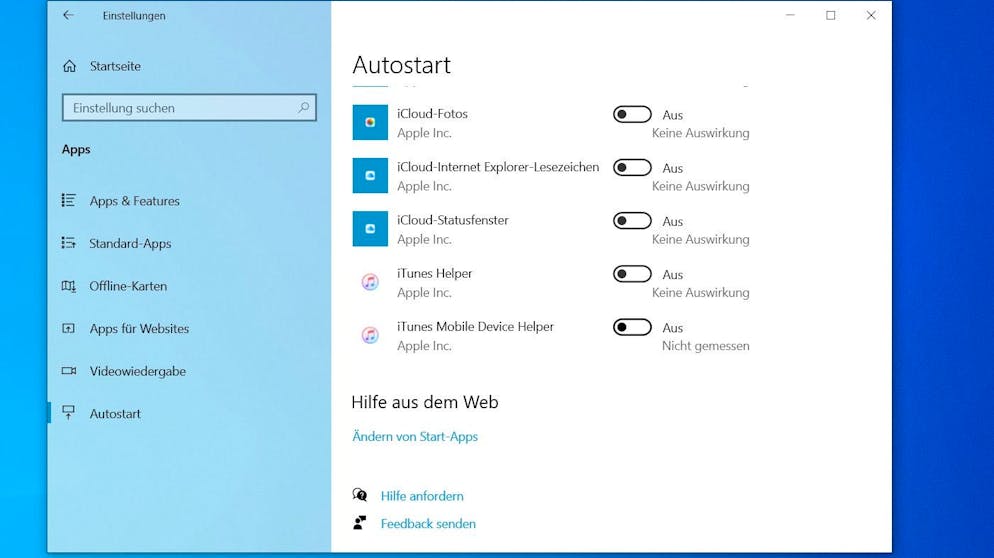
Task: Click the Hilfe anfordern chat icon
Action: [359, 495]
